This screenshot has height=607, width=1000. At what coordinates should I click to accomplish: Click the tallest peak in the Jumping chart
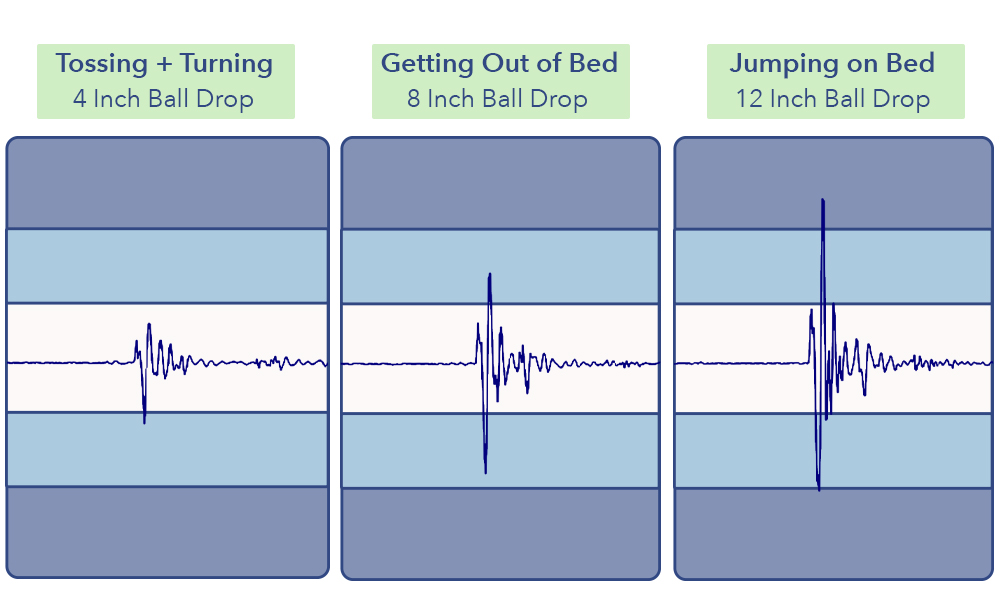(x=823, y=201)
